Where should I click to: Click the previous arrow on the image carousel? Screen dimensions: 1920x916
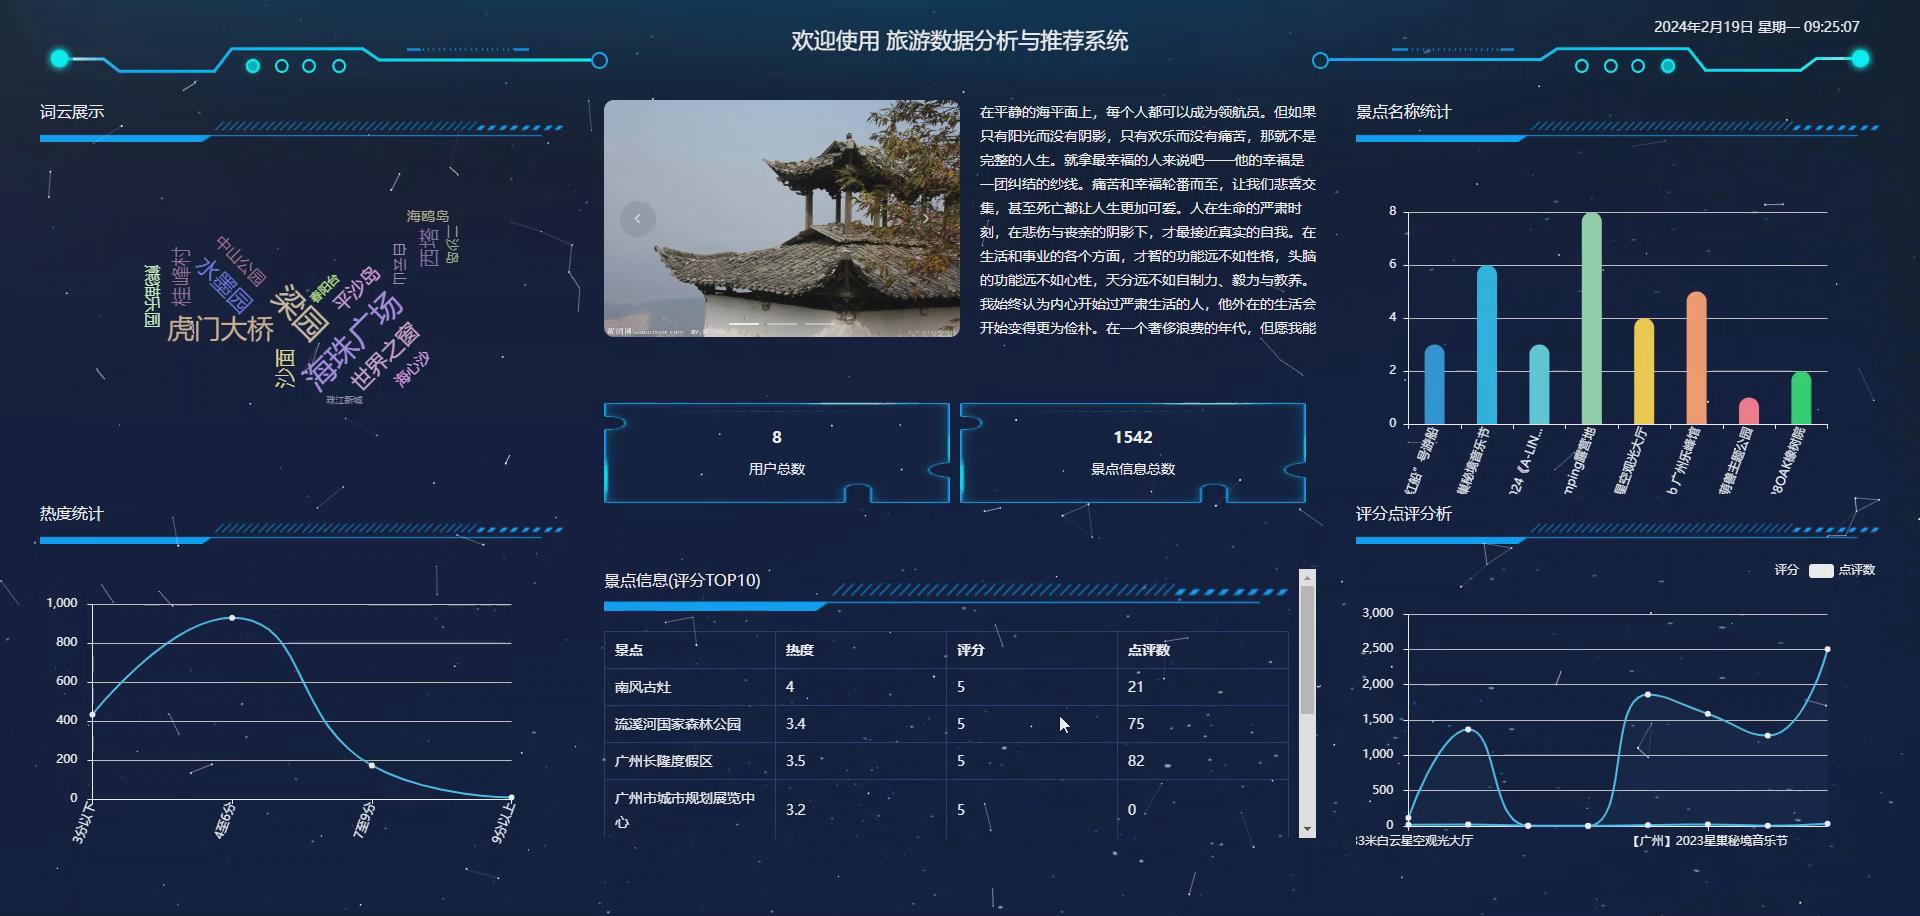coord(638,219)
